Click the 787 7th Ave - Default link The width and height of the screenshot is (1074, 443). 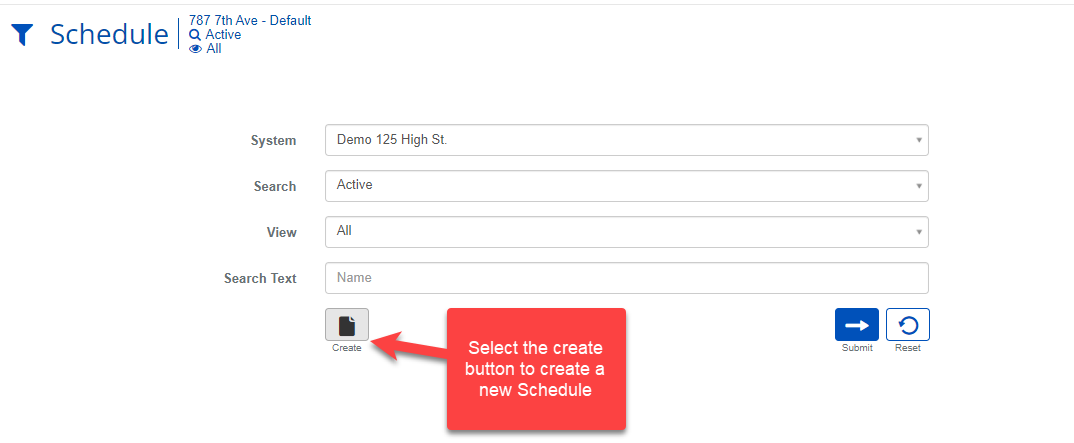250,20
